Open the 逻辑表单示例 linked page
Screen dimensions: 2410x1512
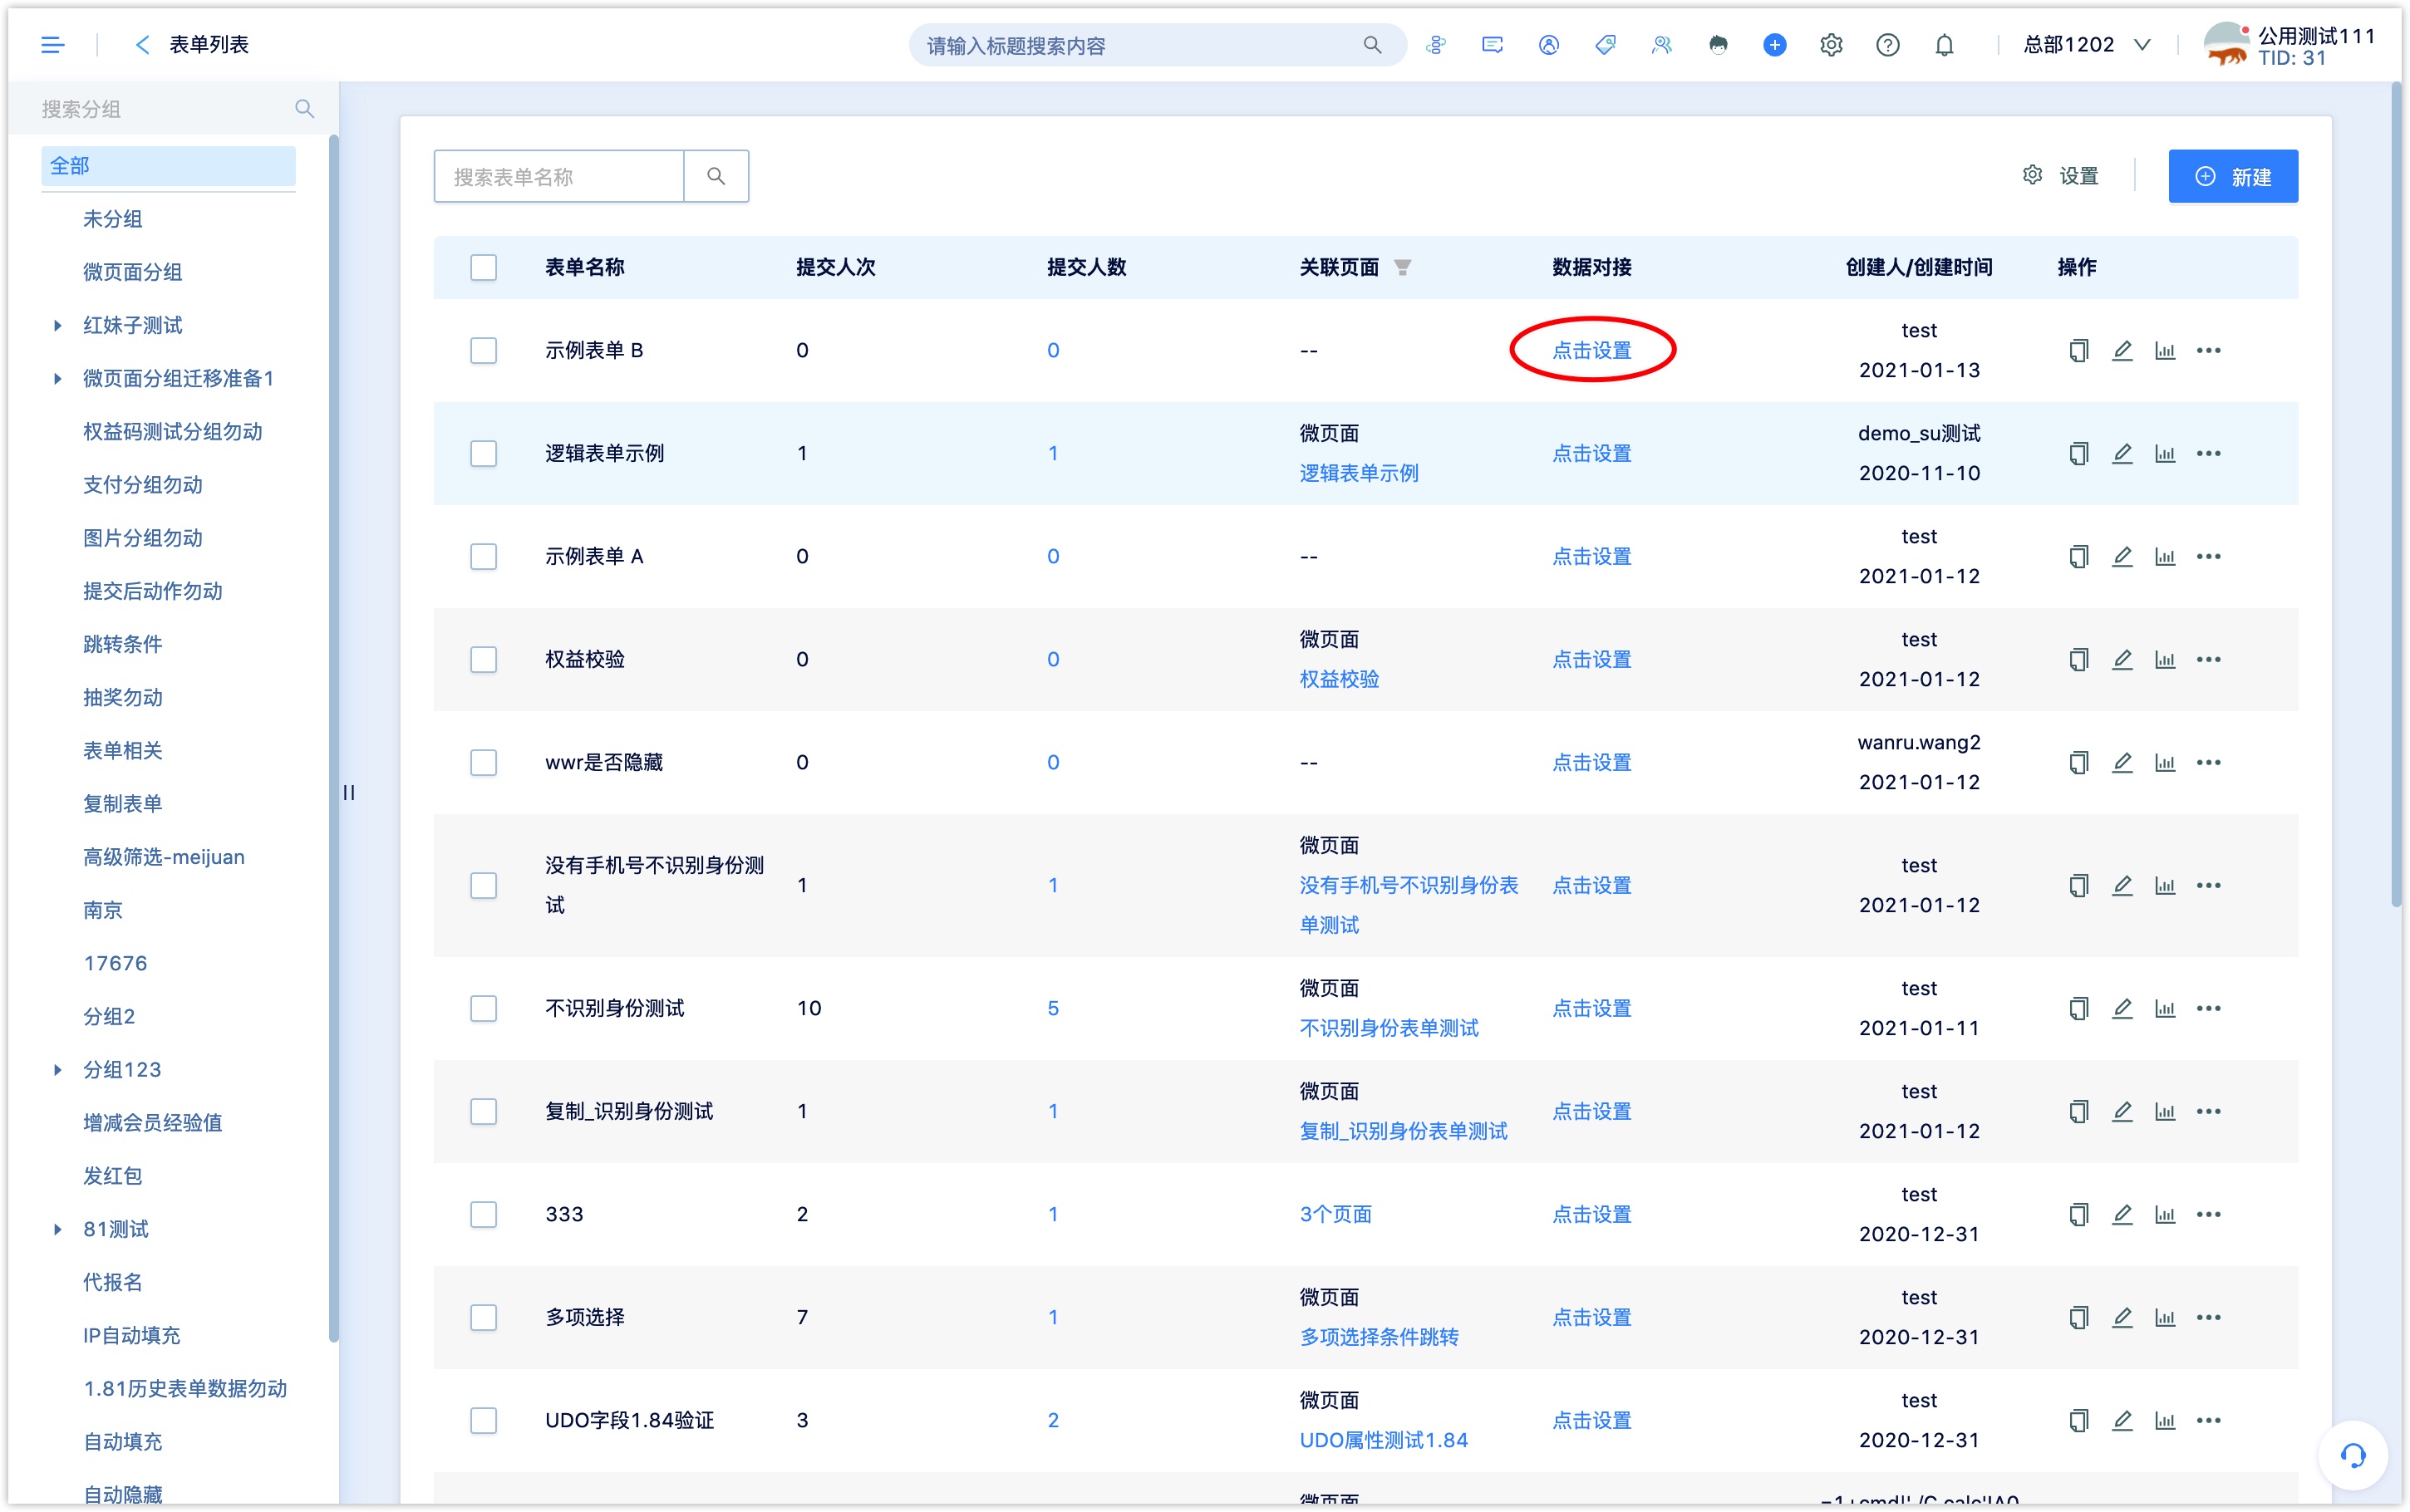tap(1358, 473)
